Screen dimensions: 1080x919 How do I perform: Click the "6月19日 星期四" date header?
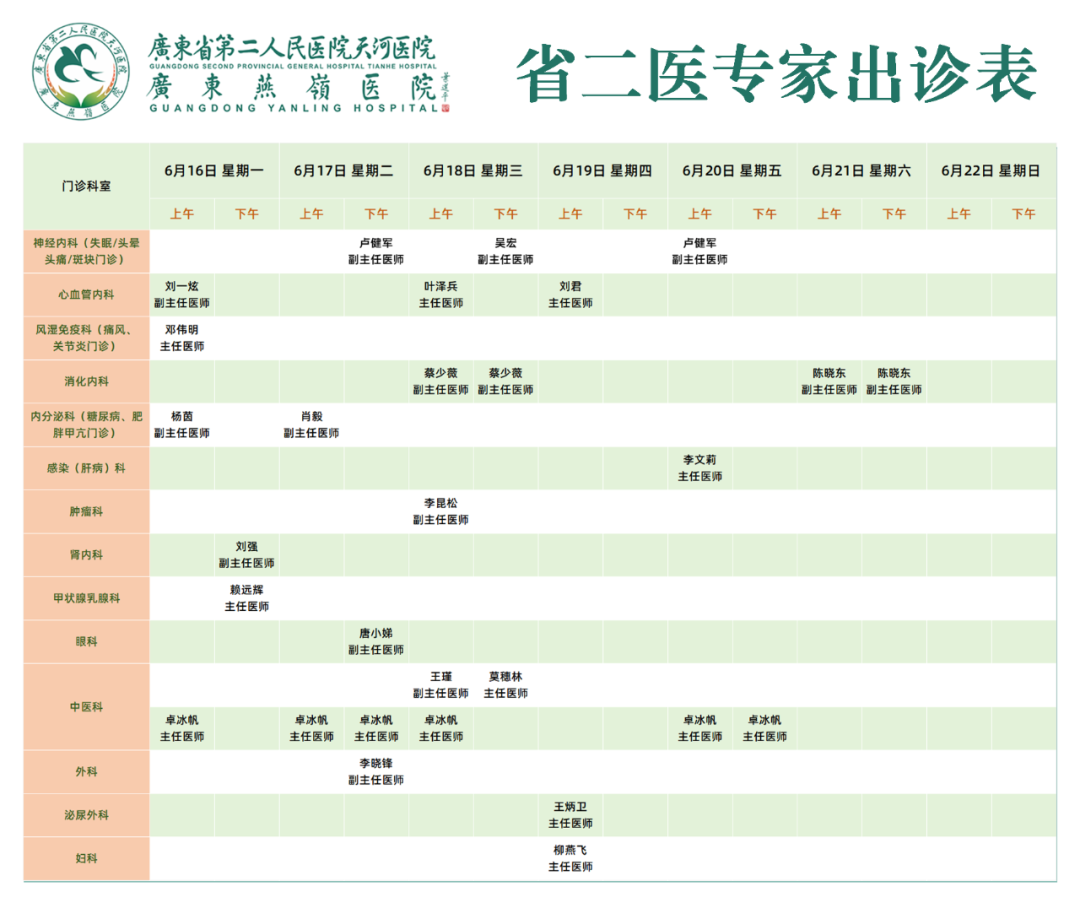tap(603, 171)
